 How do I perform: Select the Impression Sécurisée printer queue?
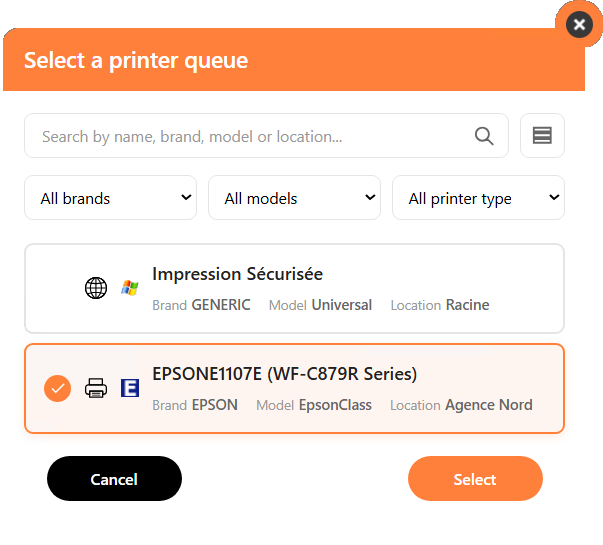(294, 288)
